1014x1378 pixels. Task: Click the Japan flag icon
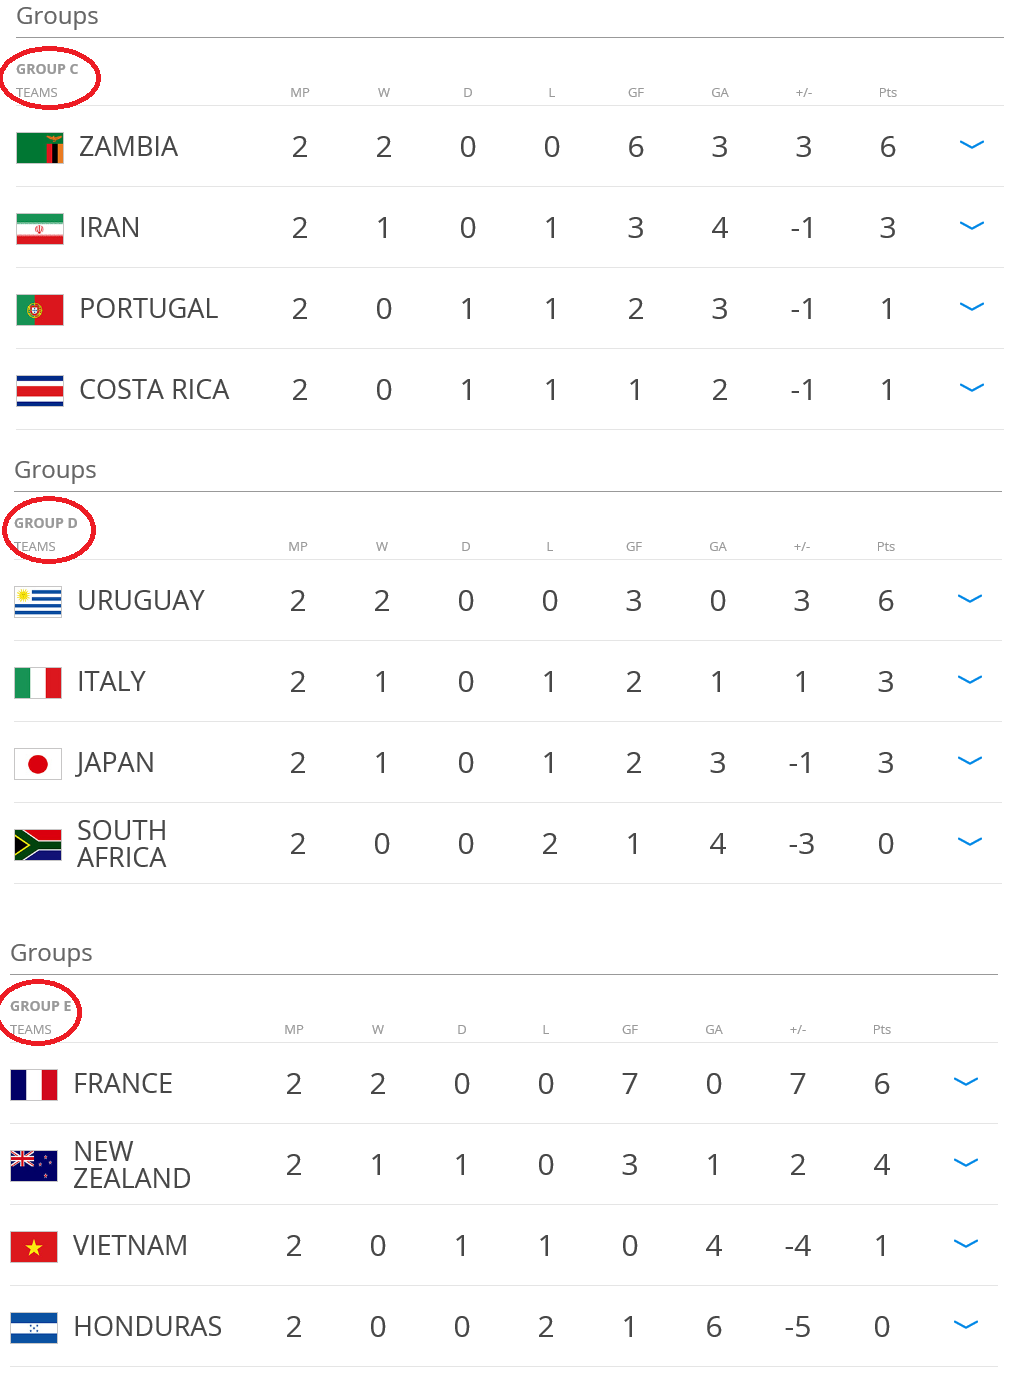[x=38, y=764]
